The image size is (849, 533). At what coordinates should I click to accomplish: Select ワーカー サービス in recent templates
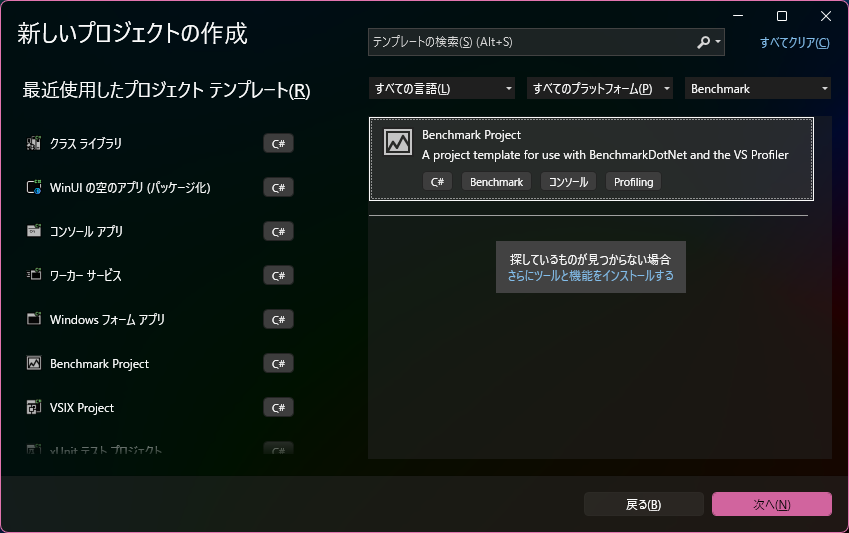(160, 275)
